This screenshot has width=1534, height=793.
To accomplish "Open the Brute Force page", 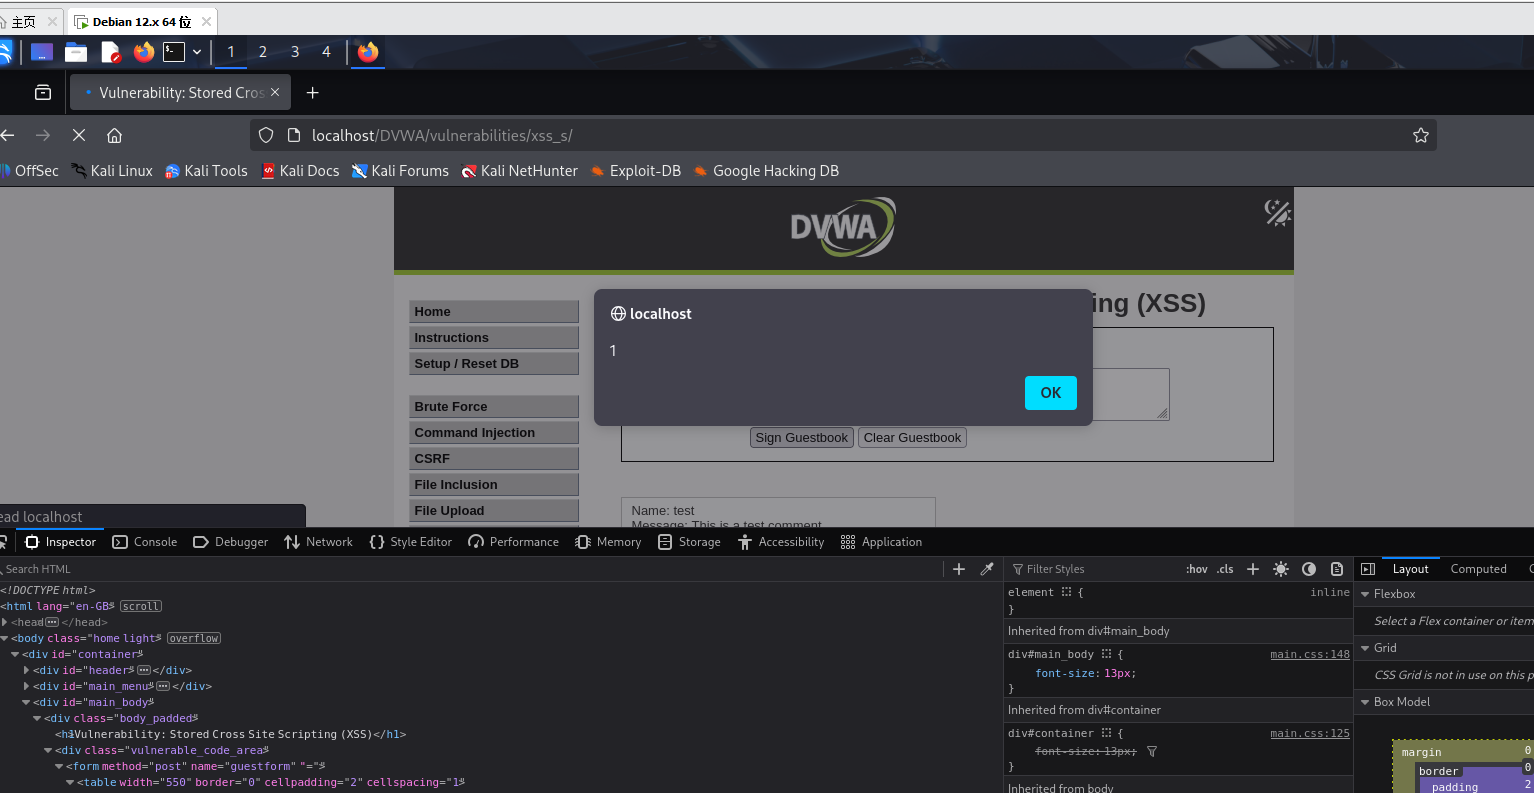I will pos(494,407).
